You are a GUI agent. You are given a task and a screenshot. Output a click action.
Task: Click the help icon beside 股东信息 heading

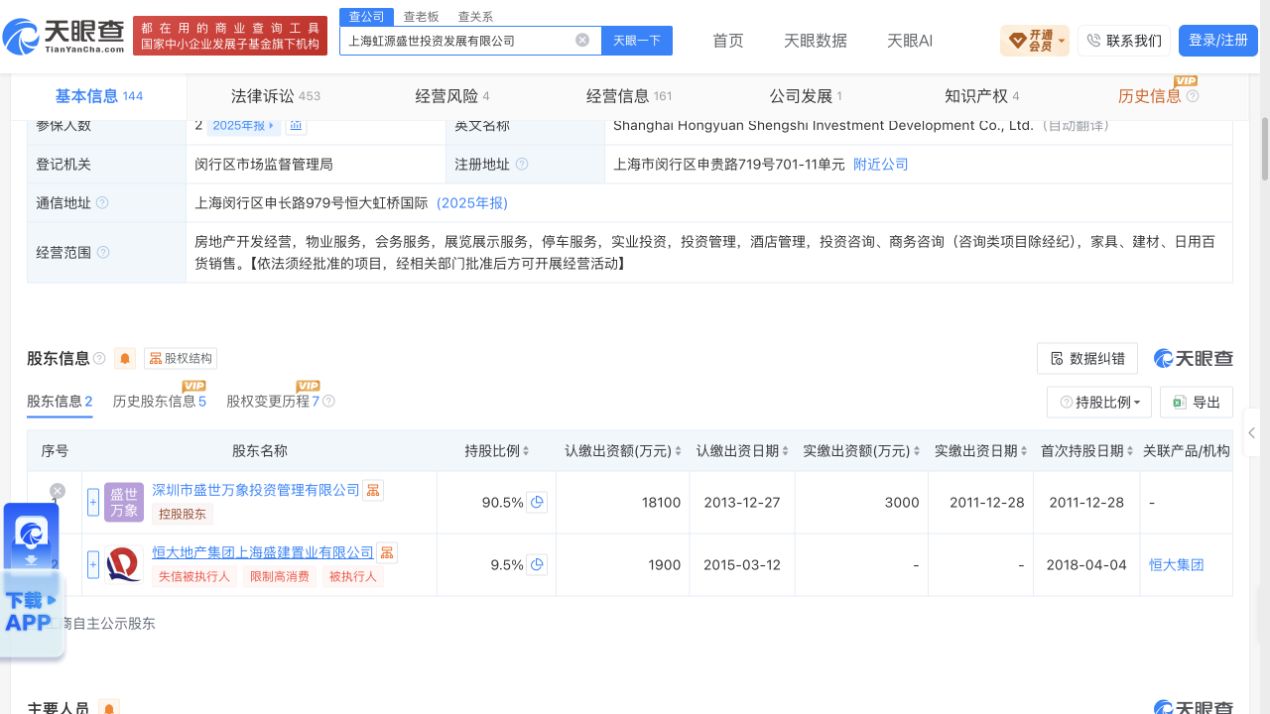[x=99, y=358]
